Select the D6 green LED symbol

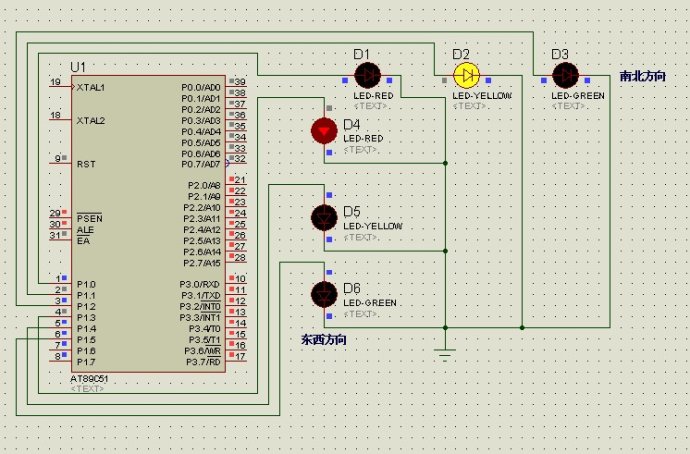tap(324, 294)
